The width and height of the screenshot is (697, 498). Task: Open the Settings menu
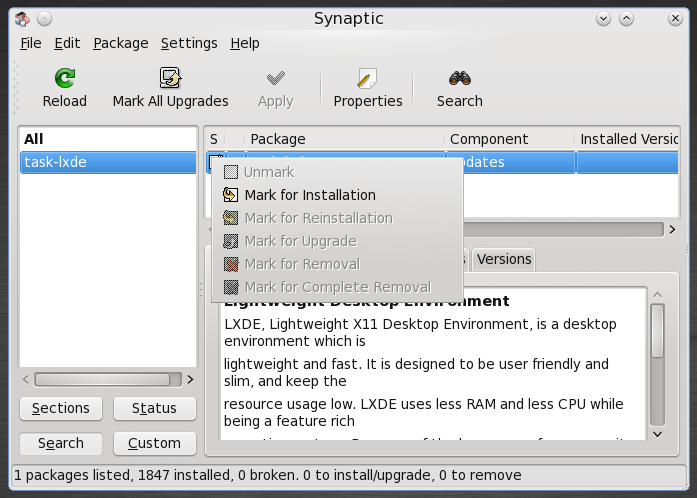tap(189, 43)
